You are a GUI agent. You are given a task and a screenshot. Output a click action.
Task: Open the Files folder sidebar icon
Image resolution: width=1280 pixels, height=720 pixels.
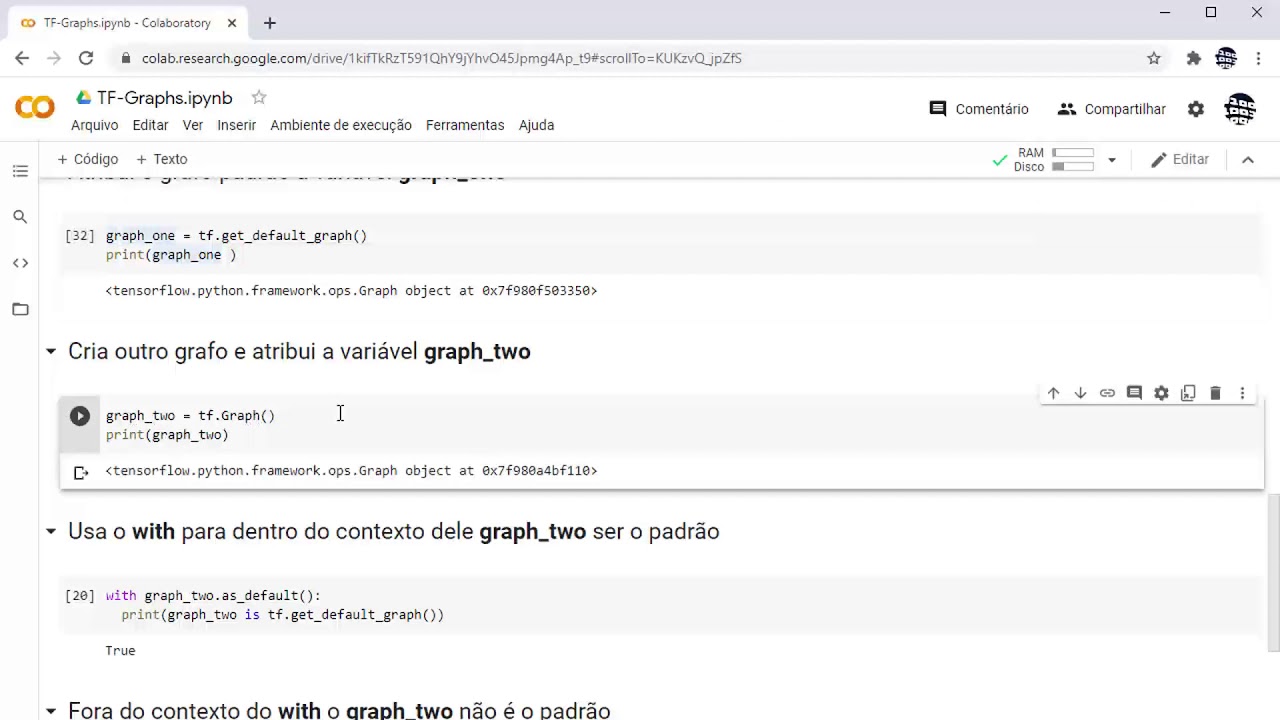(x=20, y=309)
